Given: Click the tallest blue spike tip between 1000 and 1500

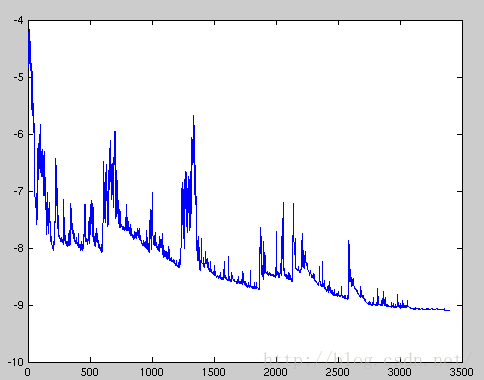Looking at the screenshot, I should point(193,116).
